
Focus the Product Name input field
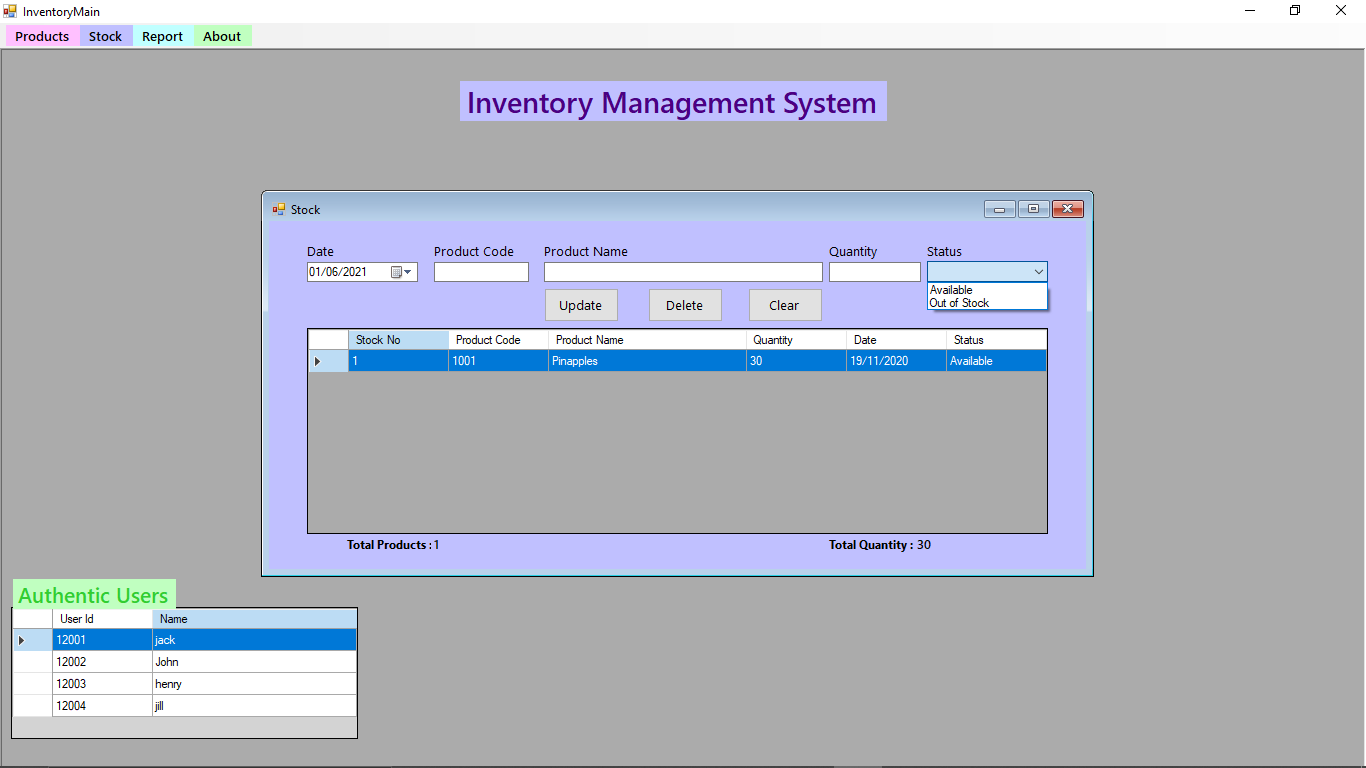[x=683, y=272]
